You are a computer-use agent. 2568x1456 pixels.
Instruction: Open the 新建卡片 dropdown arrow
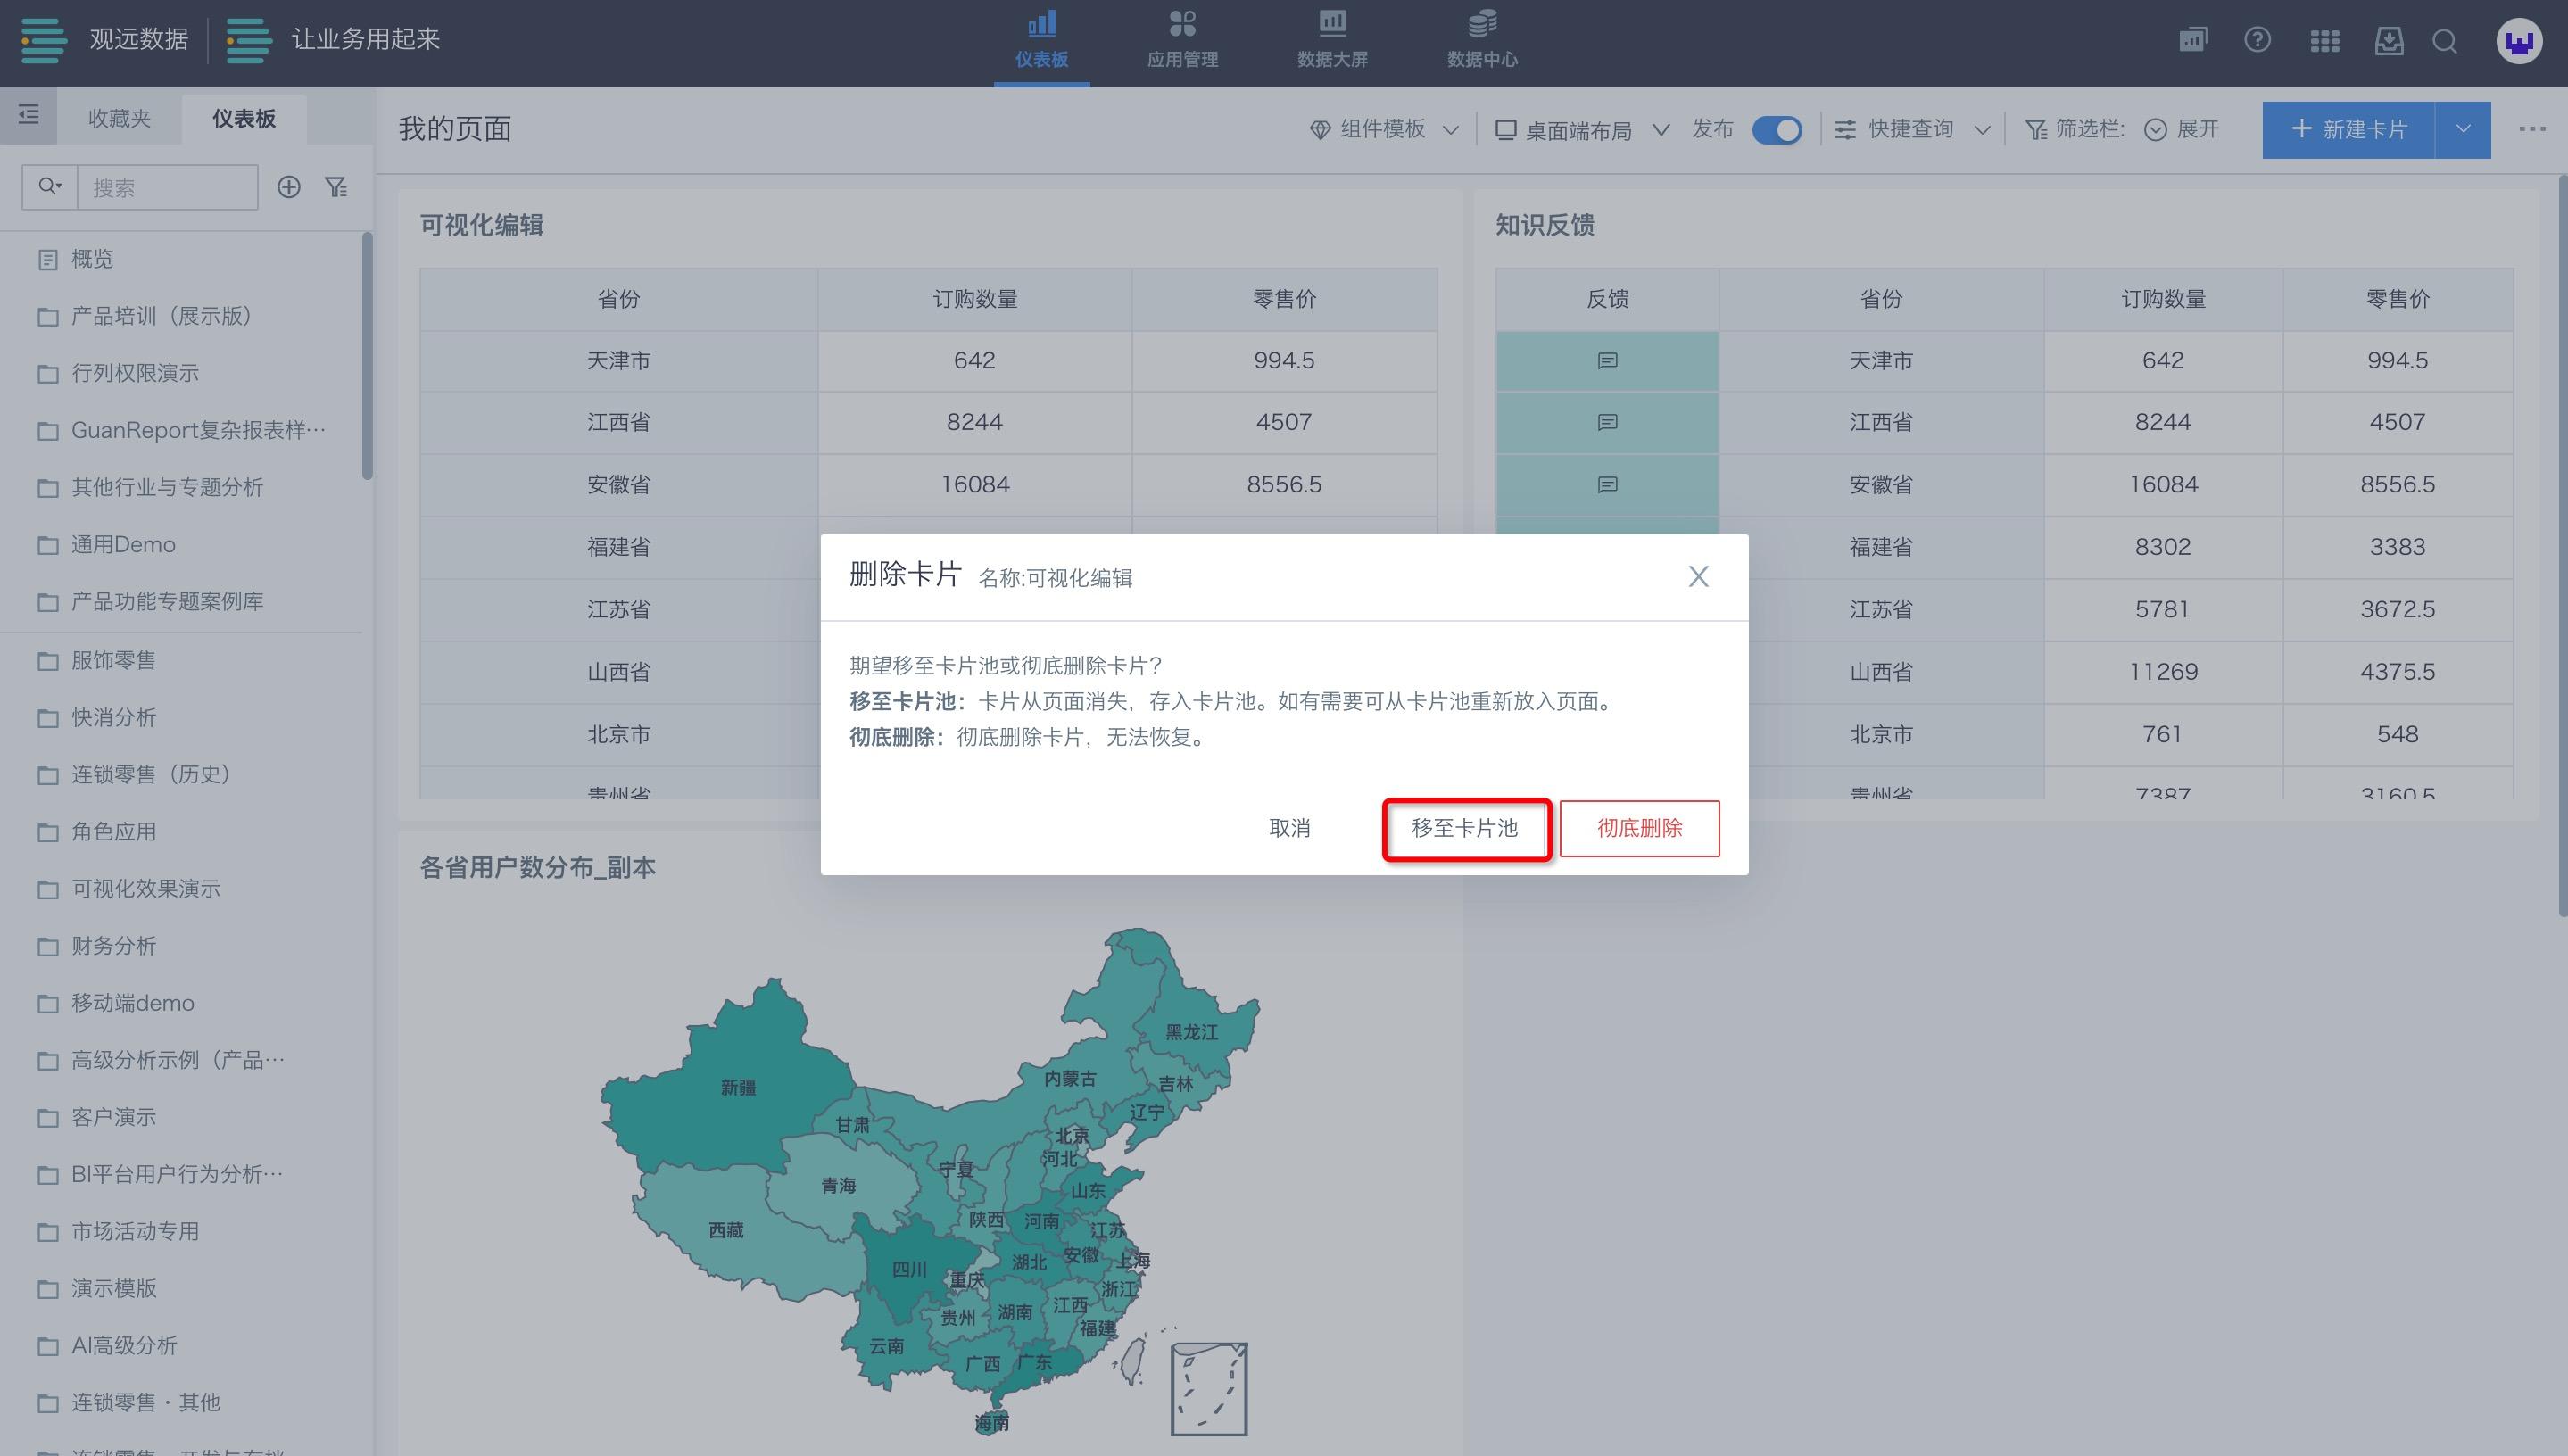point(2463,129)
